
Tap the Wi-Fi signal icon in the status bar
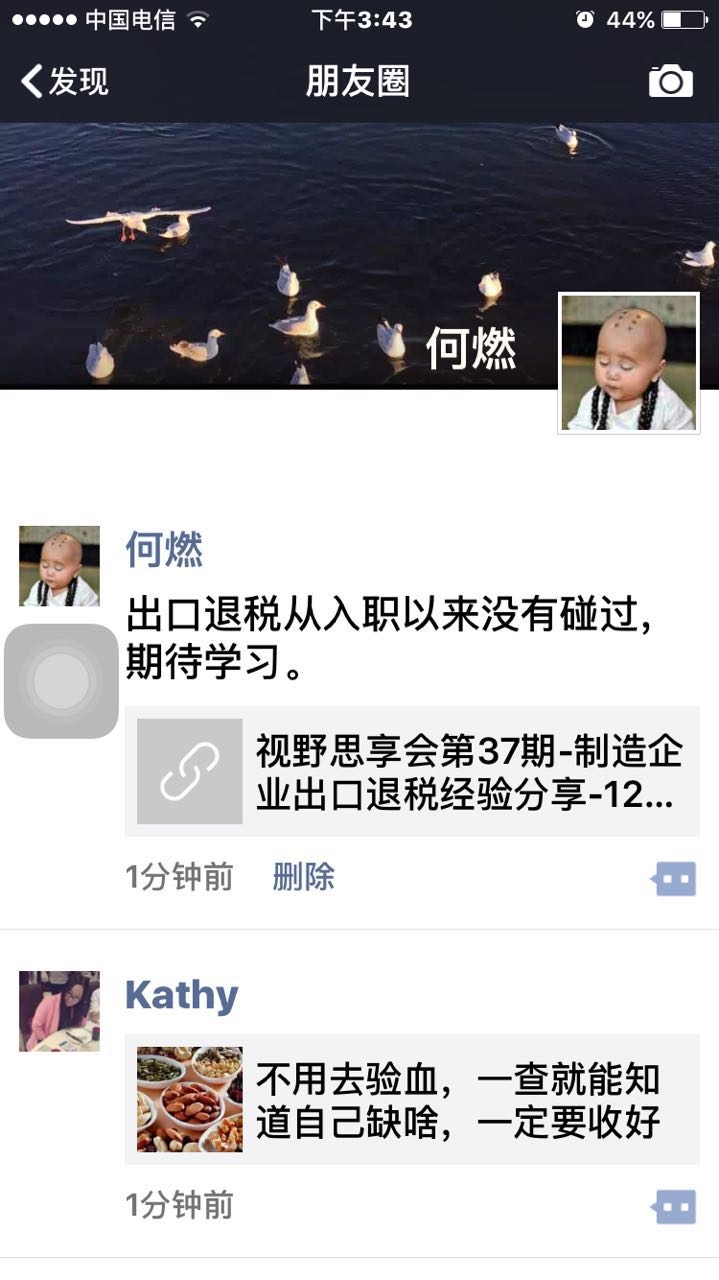pos(197,20)
